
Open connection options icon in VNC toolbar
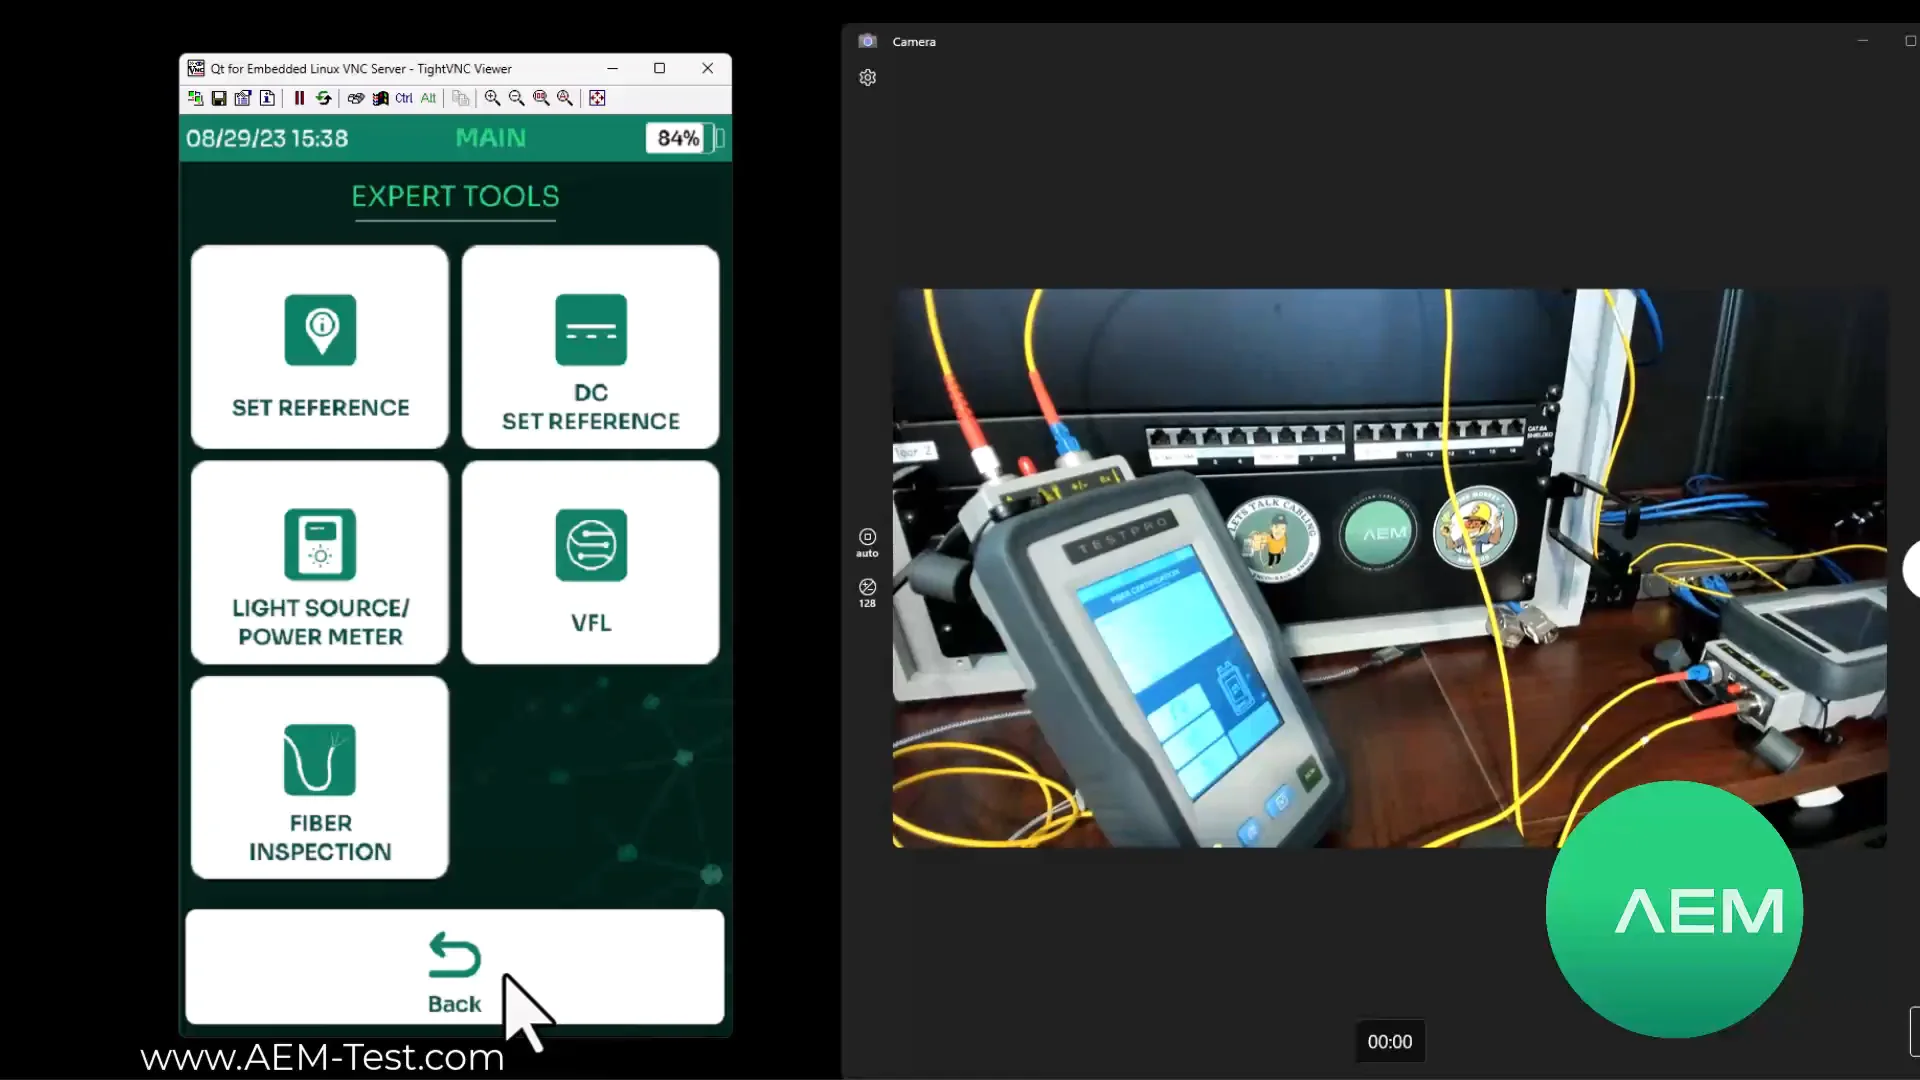point(243,98)
